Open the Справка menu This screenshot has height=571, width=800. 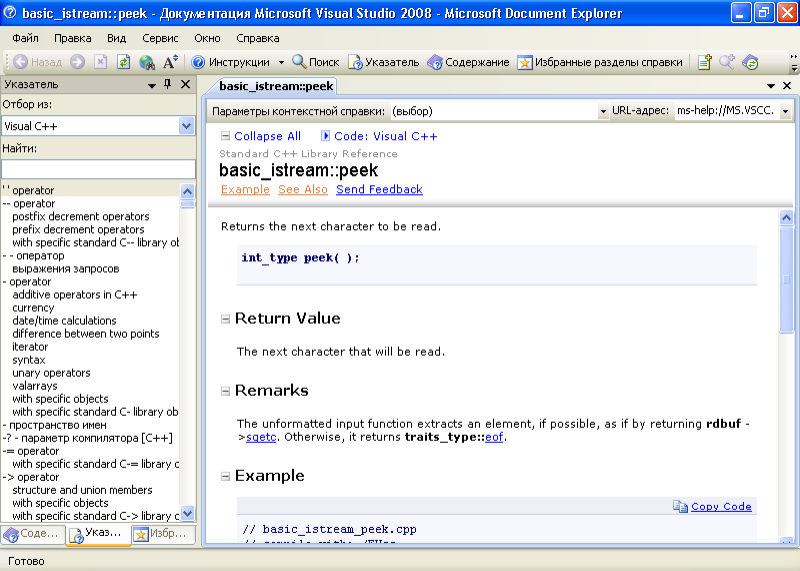tap(258, 38)
